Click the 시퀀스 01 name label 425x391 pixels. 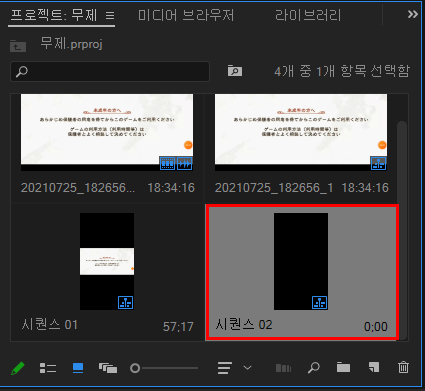[x=50, y=324]
